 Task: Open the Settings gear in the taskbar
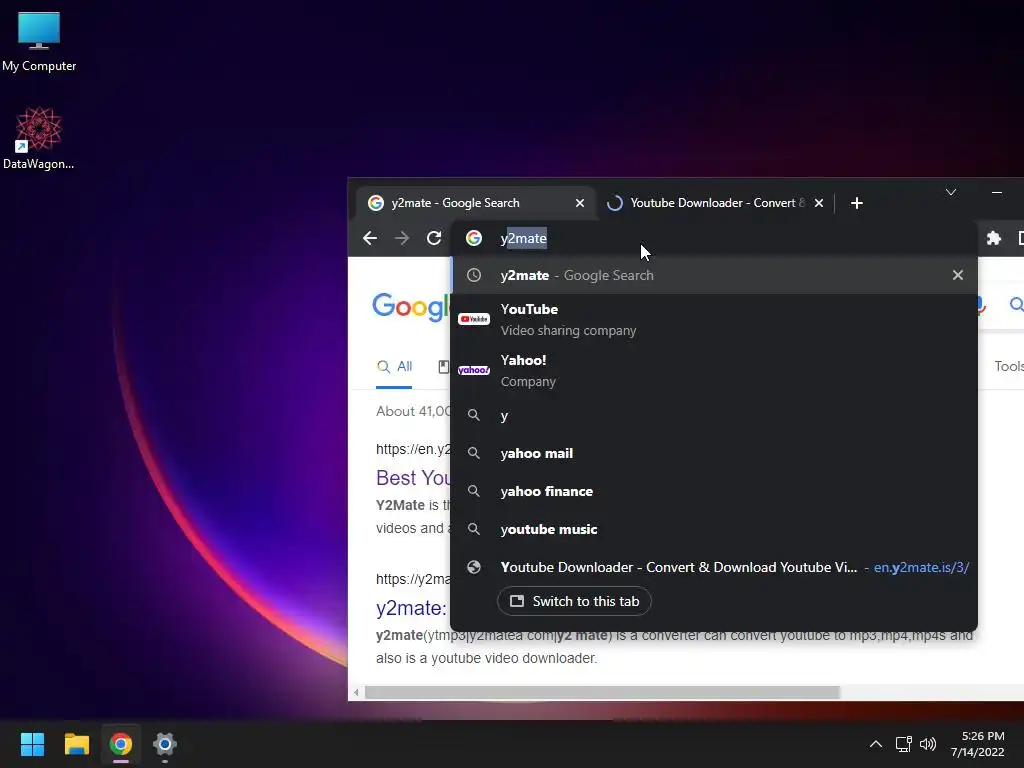coord(165,744)
